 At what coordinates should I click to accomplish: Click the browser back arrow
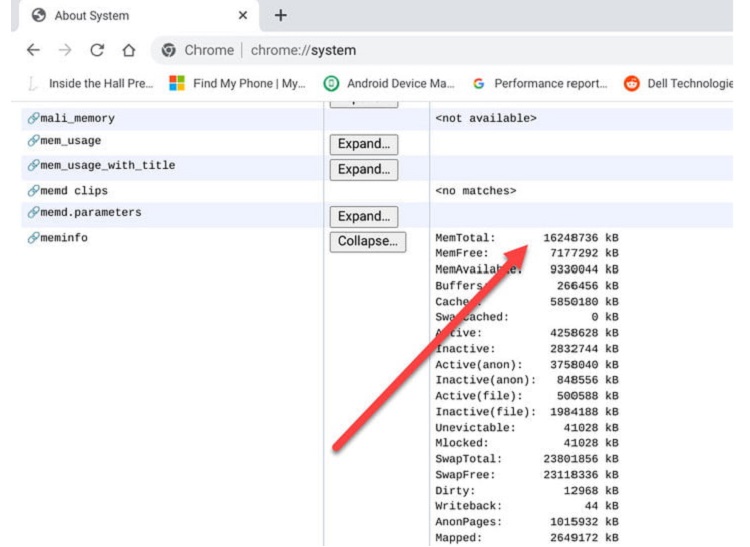point(33,50)
